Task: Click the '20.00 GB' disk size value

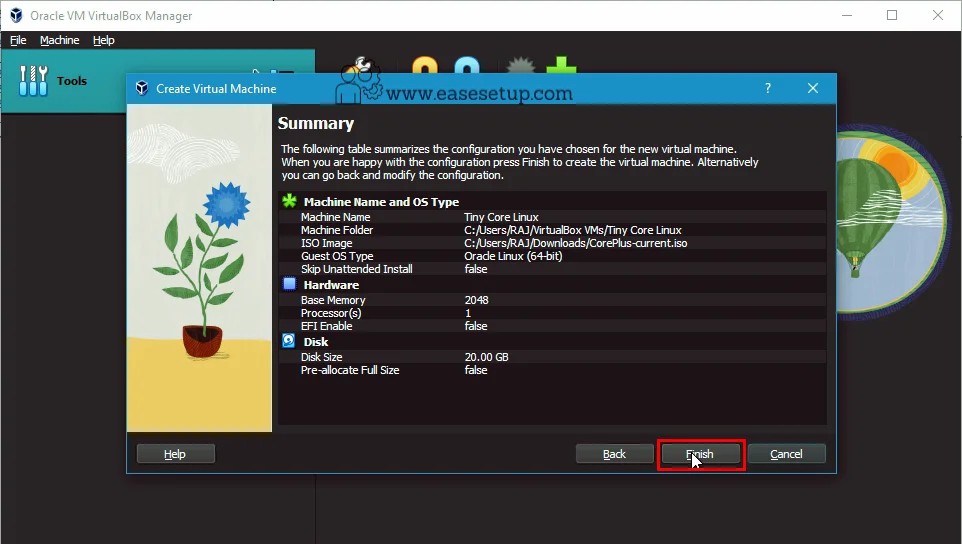Action: 487,357
